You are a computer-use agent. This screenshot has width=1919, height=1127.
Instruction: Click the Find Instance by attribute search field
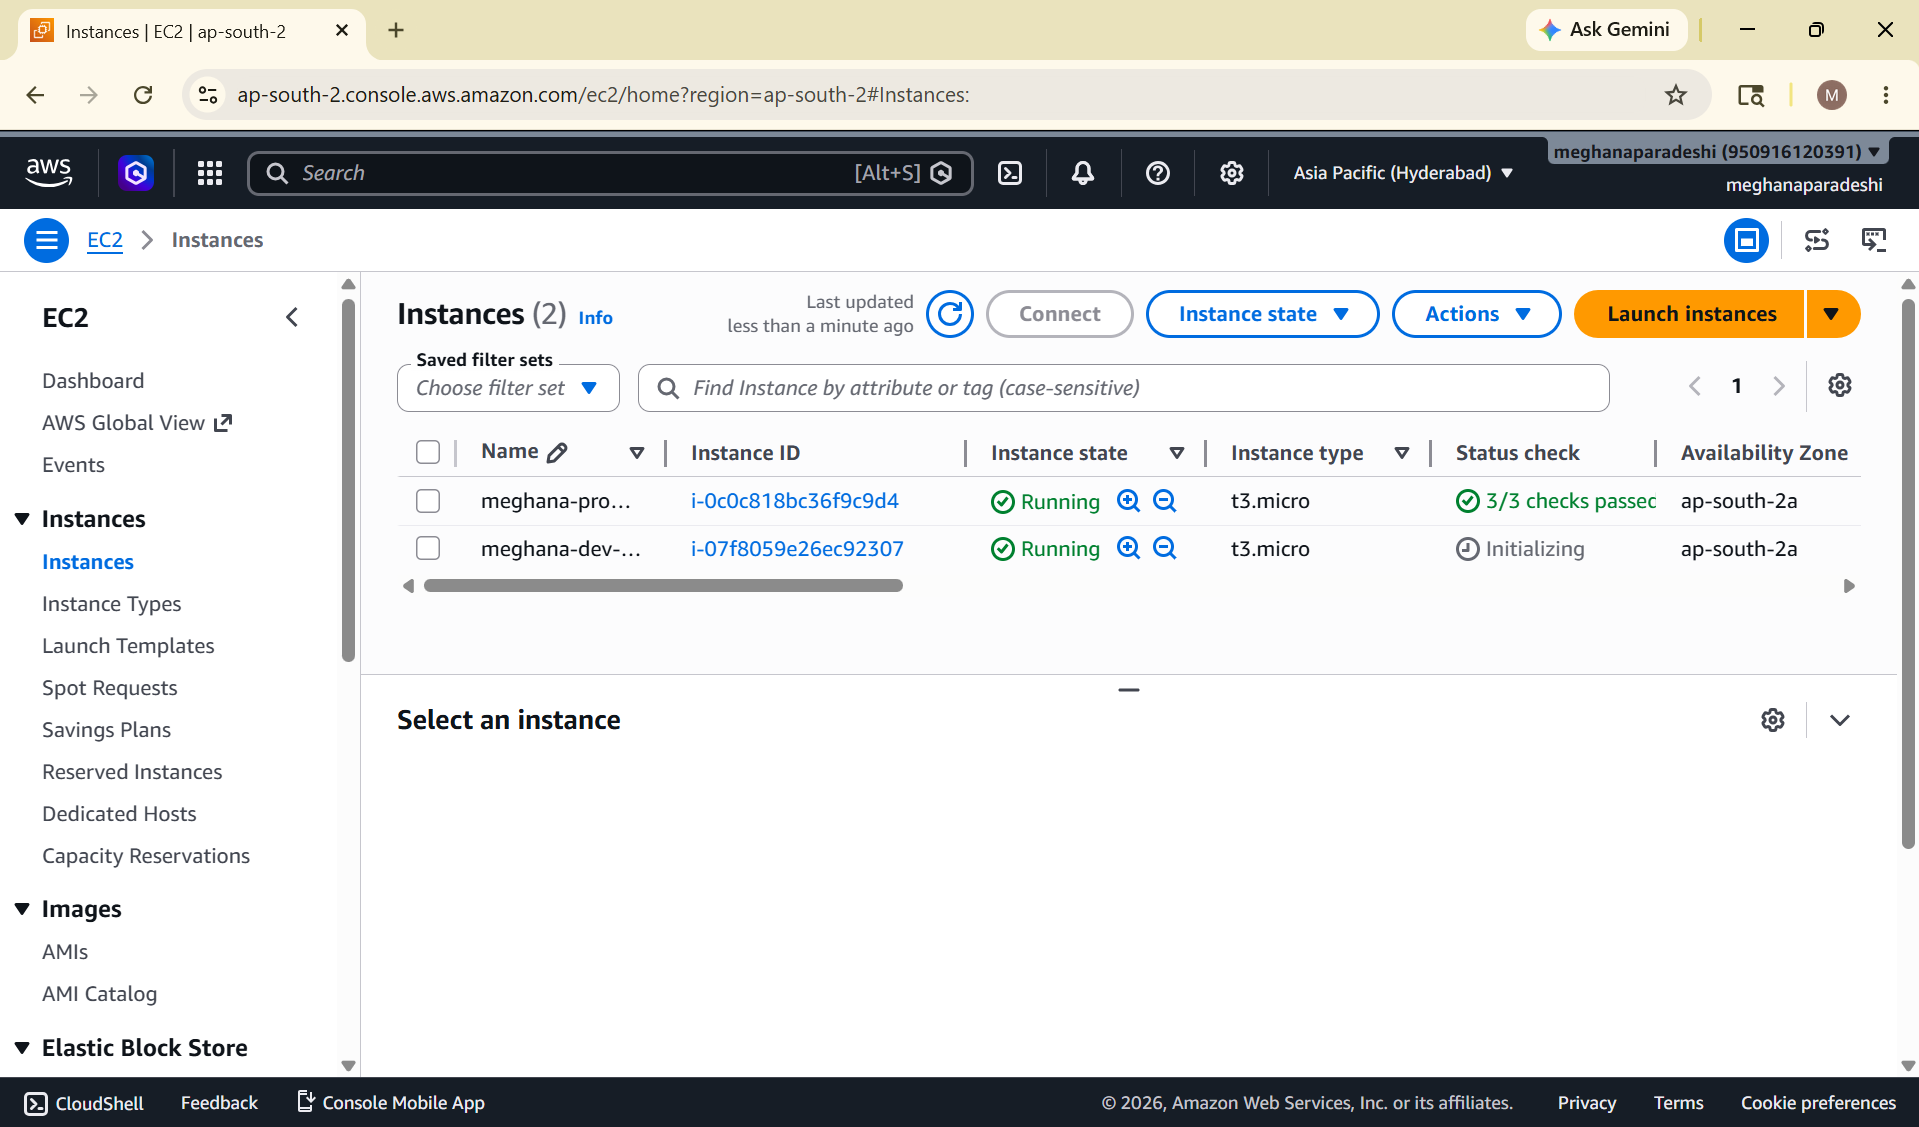(x=1124, y=388)
